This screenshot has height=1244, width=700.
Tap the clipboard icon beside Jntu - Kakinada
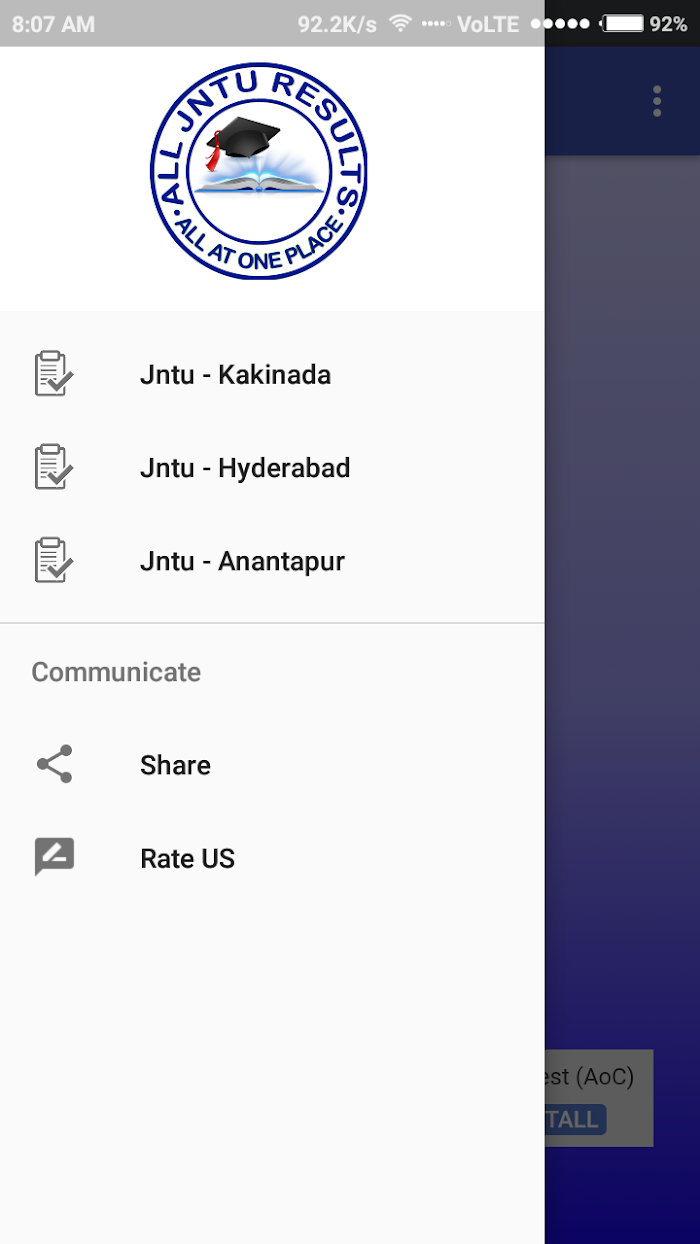54,374
